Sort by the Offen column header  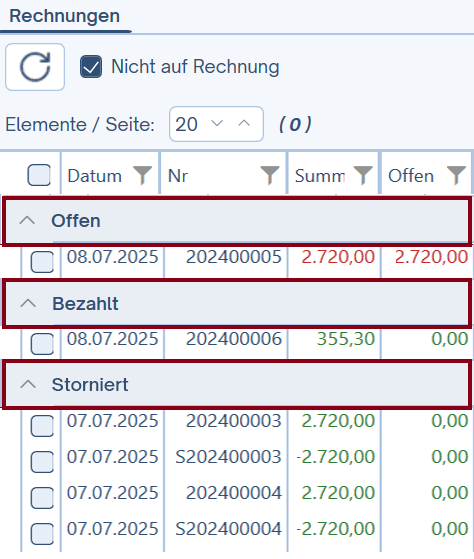pyautogui.click(x=411, y=176)
